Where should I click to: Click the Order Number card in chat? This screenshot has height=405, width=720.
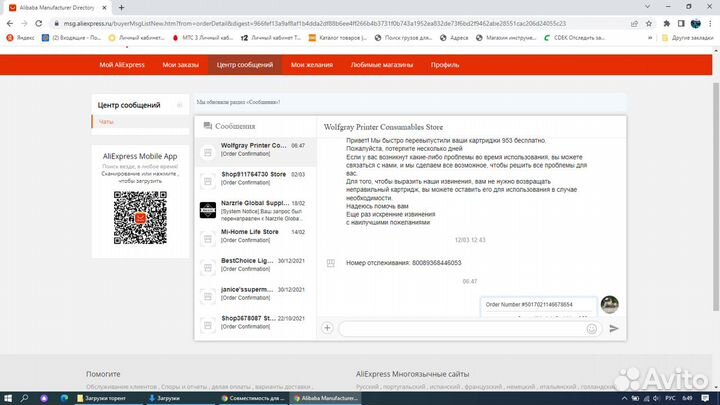[x=538, y=307]
